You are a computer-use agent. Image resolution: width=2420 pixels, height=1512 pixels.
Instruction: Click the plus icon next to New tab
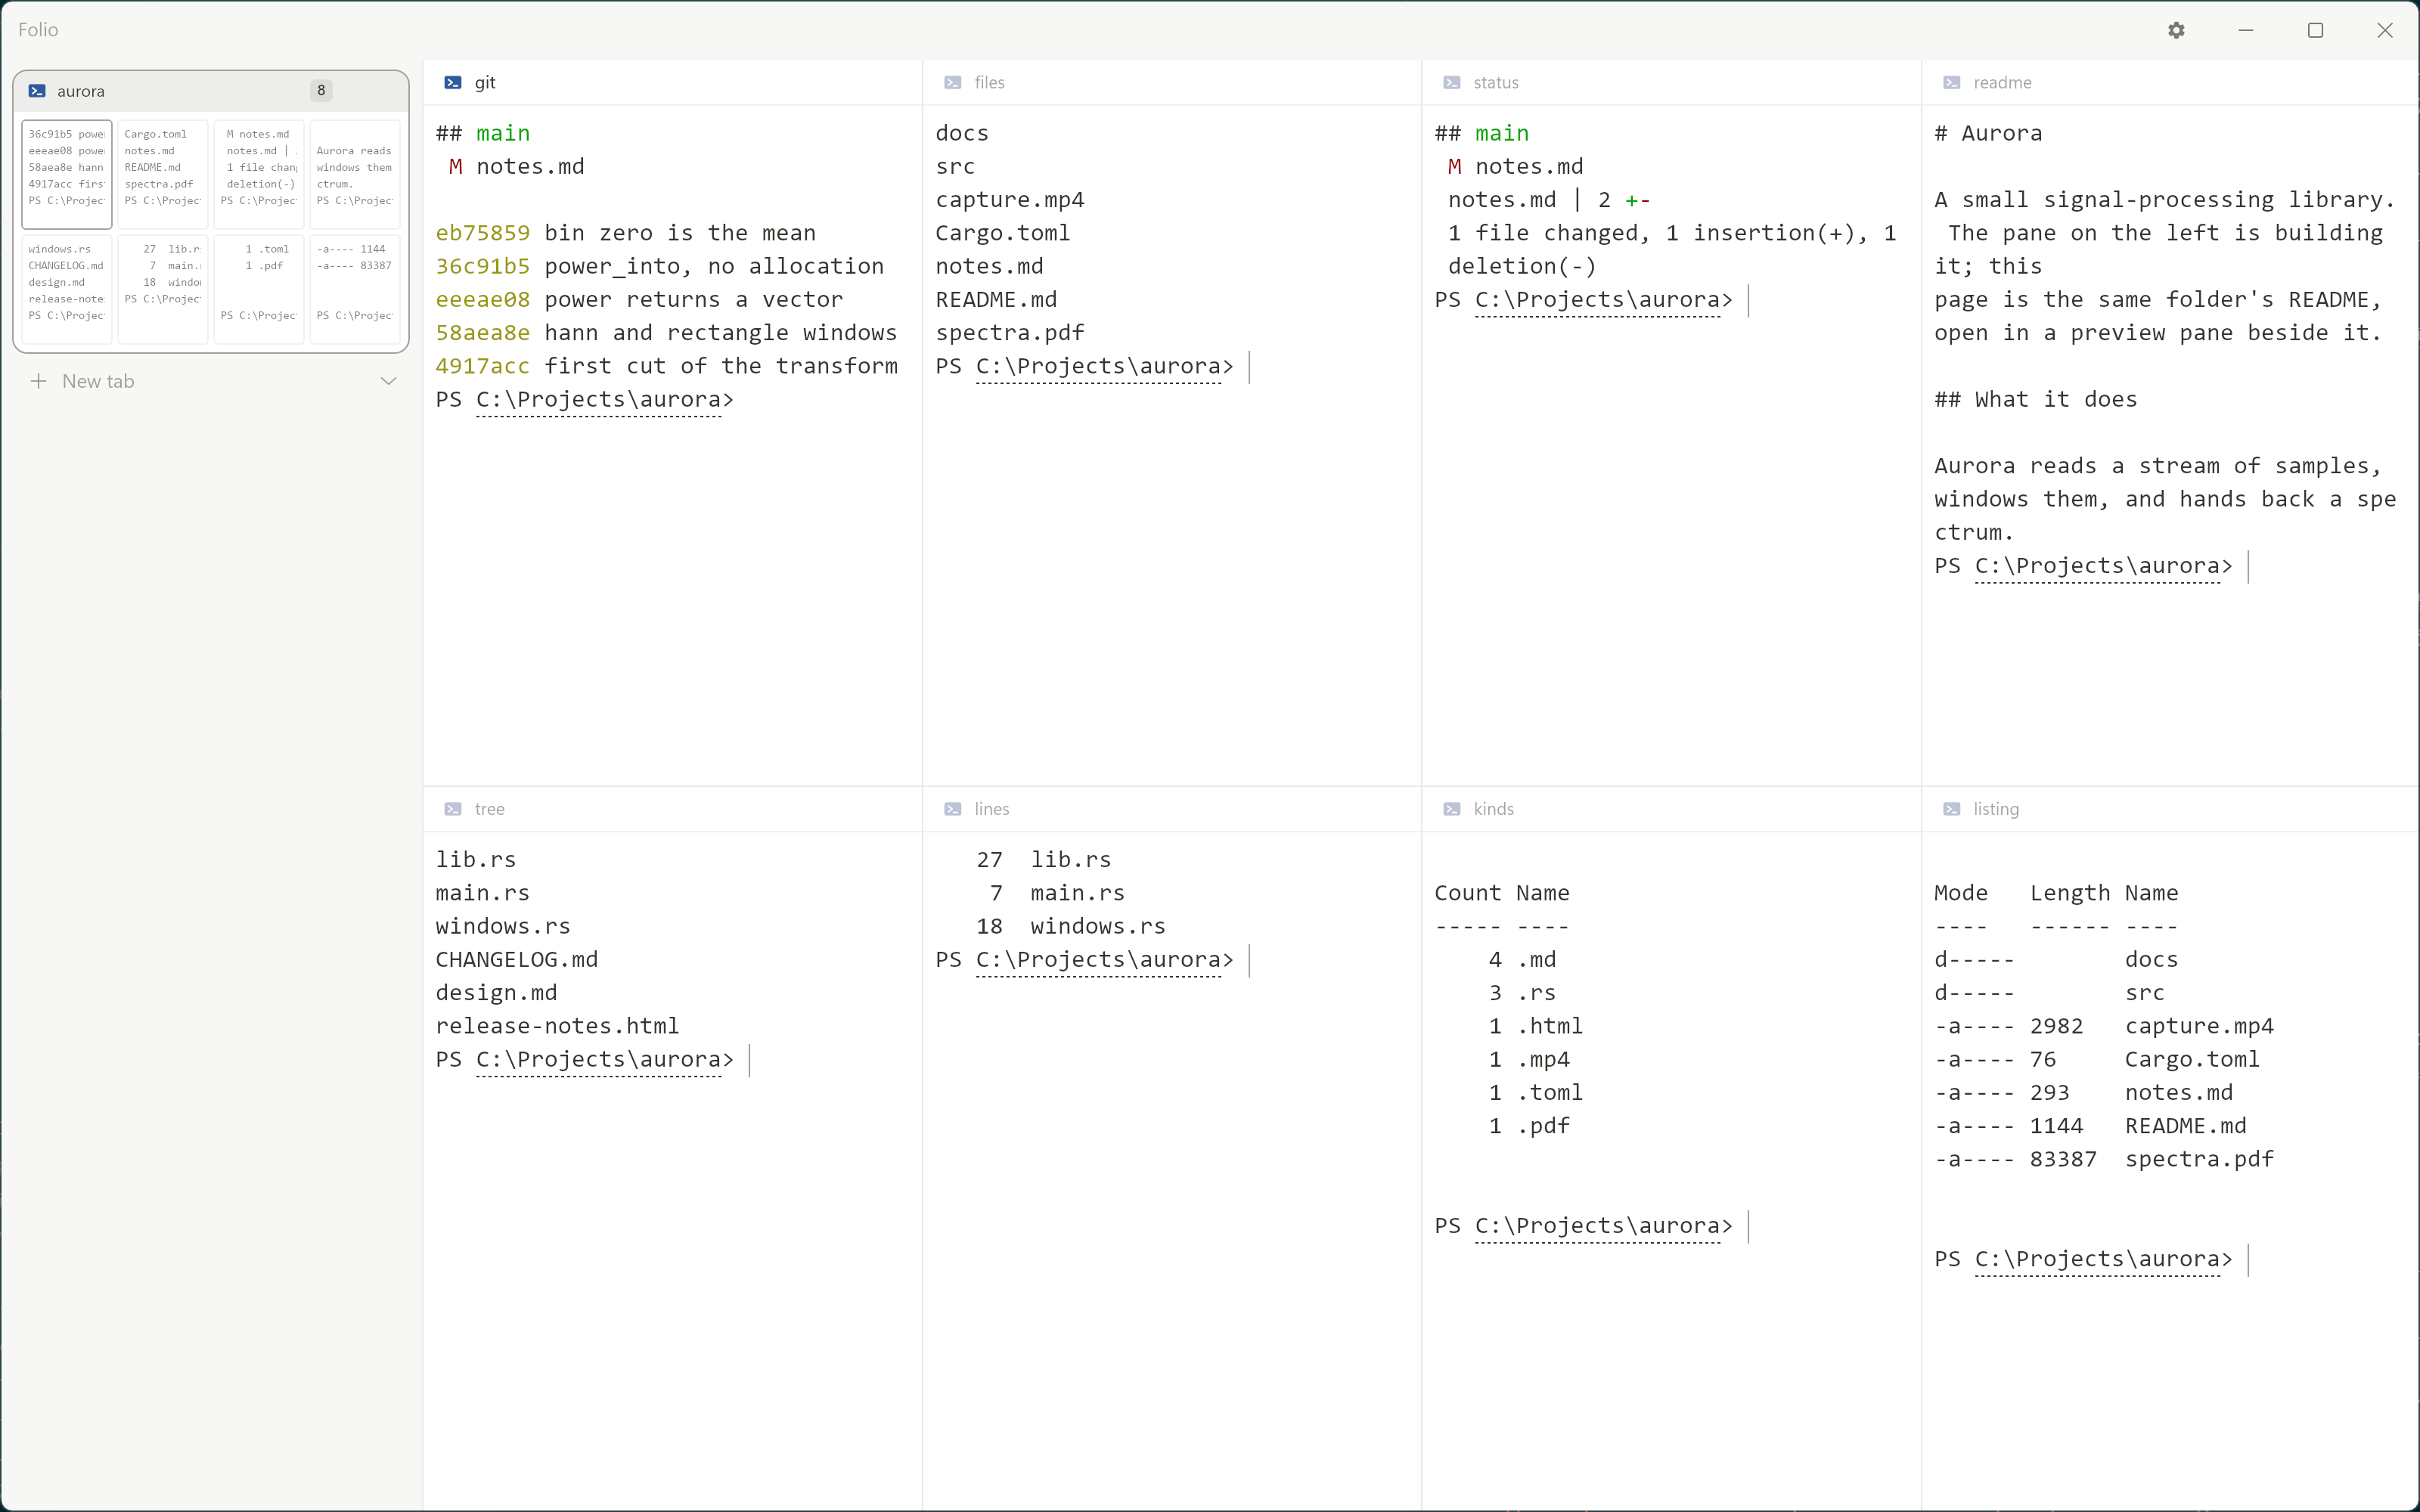(39, 381)
